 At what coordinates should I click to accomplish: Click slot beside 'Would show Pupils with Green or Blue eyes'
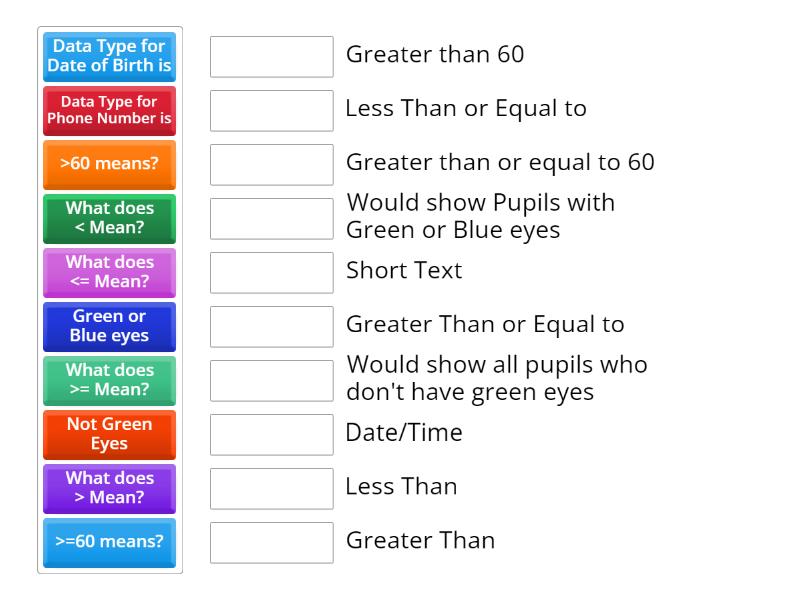click(x=272, y=219)
